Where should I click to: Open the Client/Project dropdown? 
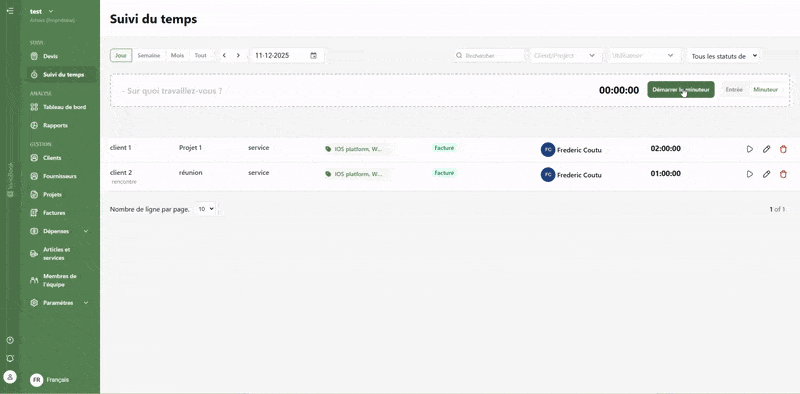(565, 56)
